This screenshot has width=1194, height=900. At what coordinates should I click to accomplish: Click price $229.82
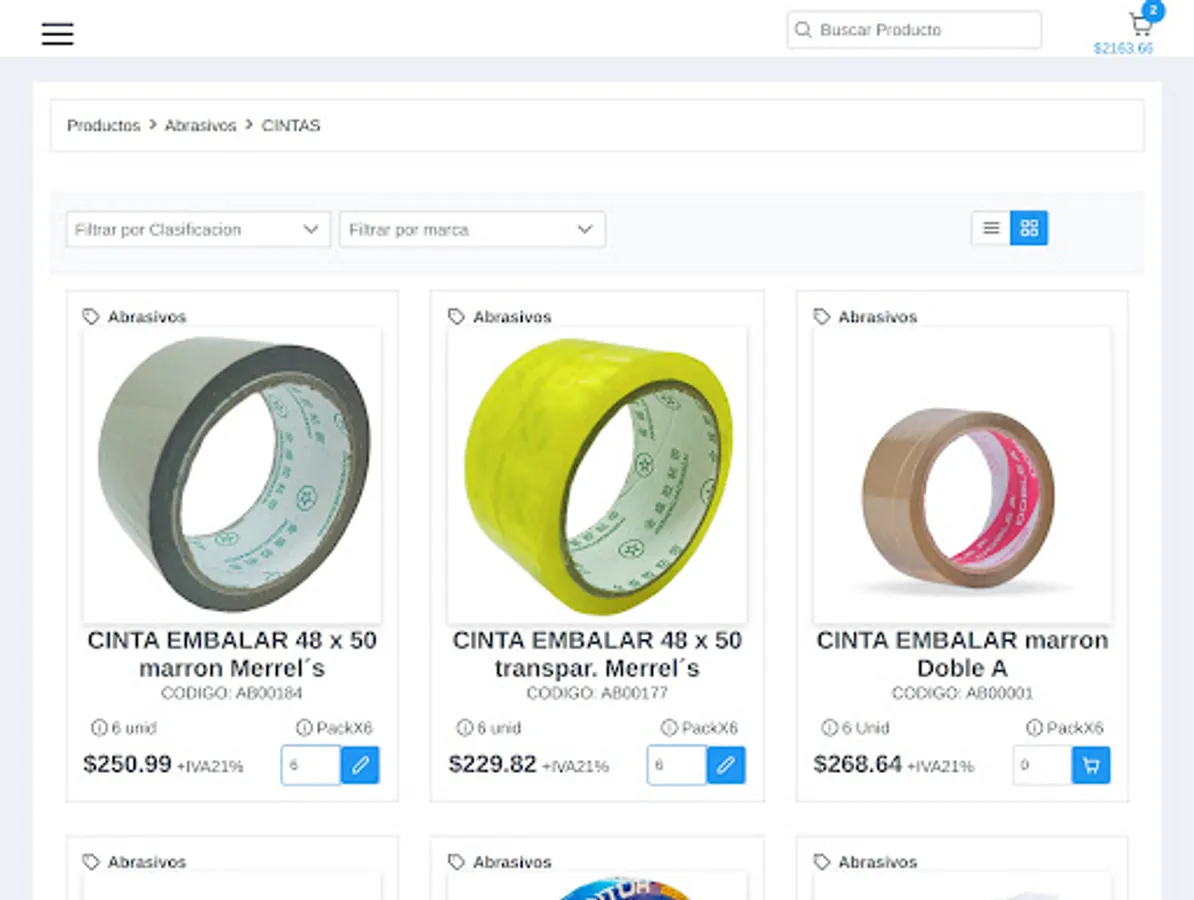tap(493, 764)
